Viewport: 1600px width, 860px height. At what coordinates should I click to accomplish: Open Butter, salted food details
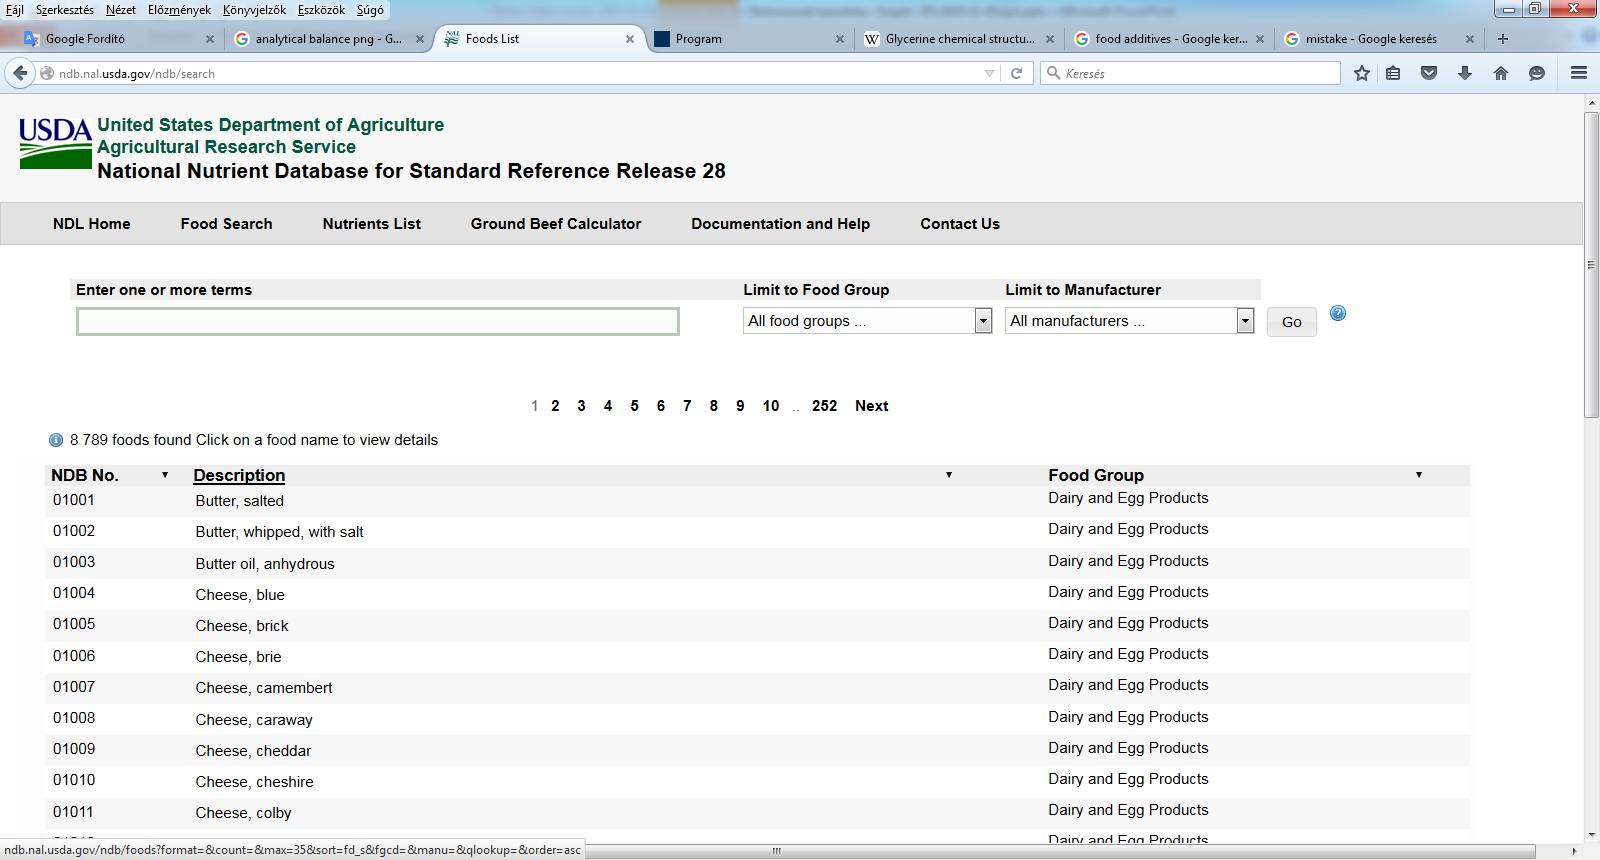pos(240,501)
